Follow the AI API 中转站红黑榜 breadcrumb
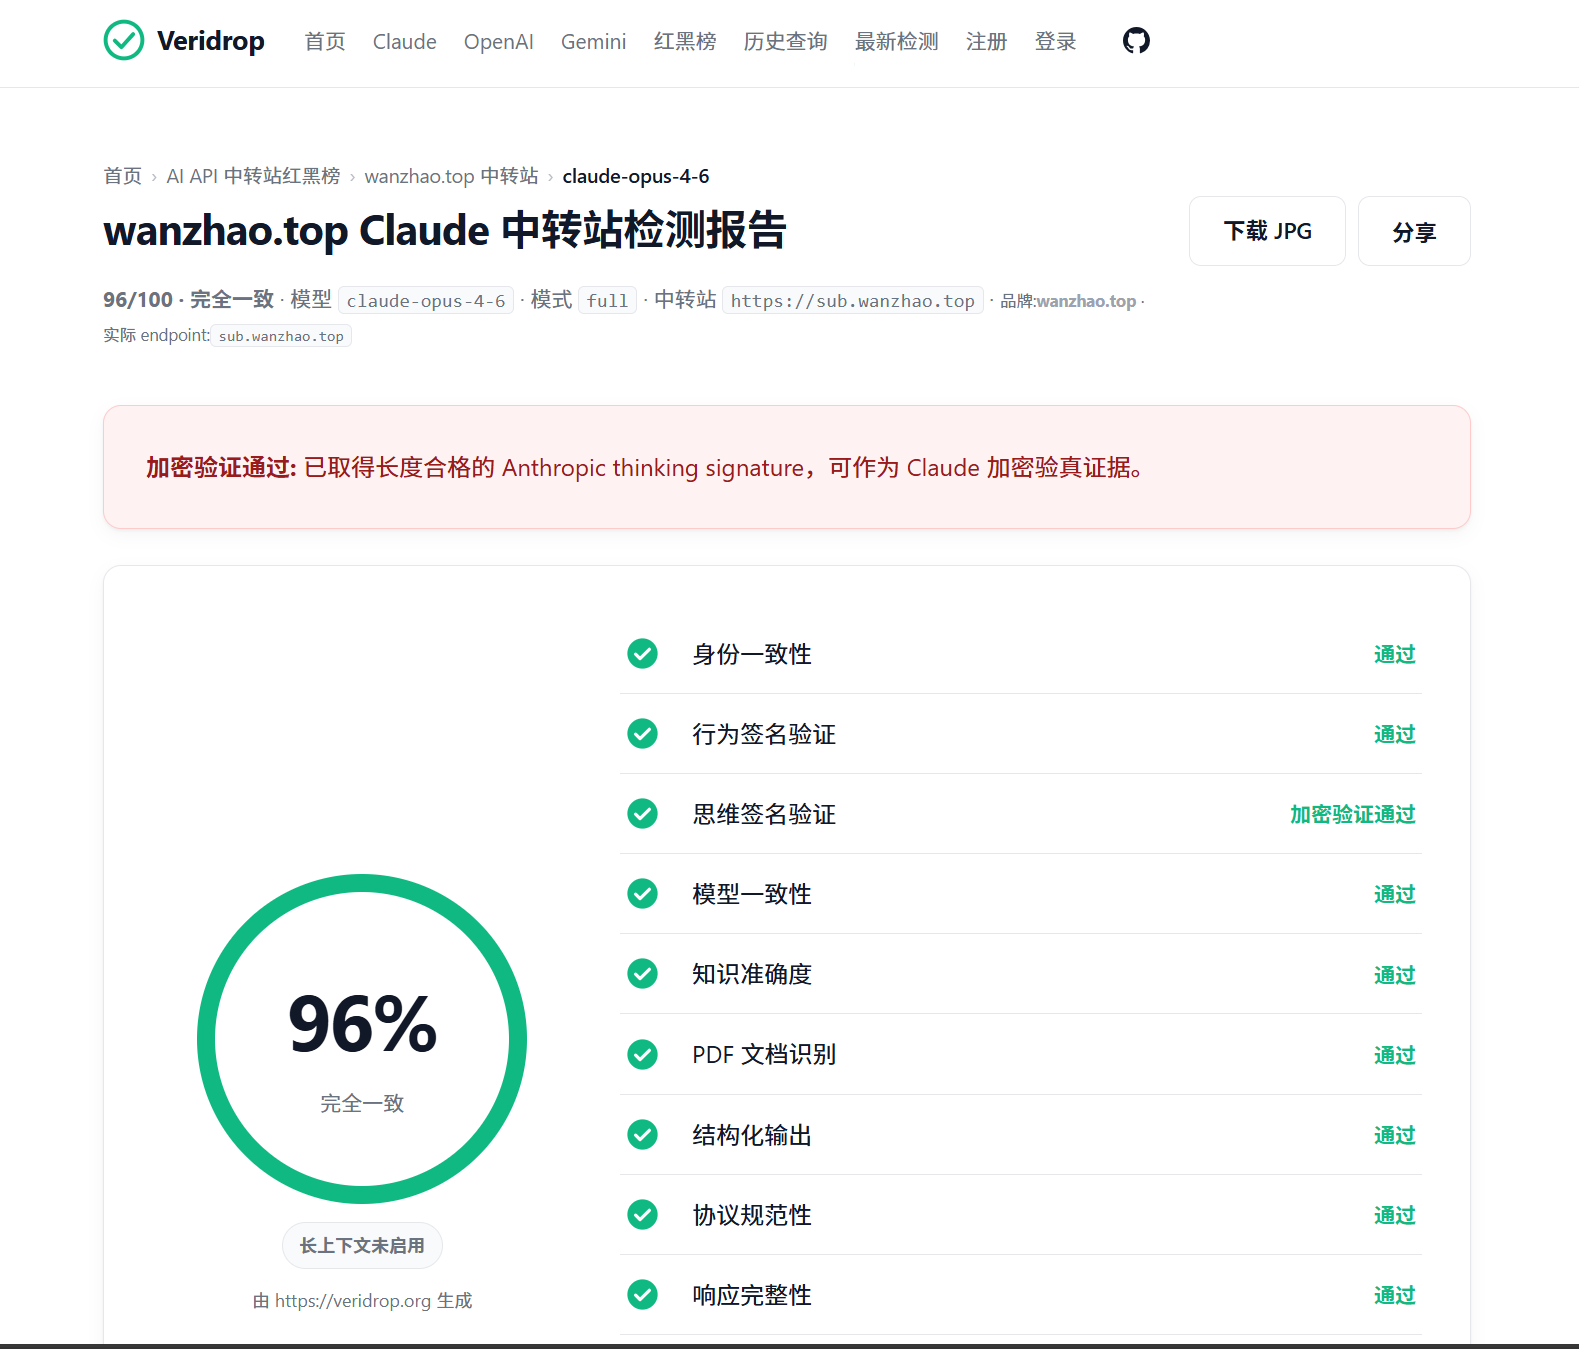The image size is (1579, 1349). (253, 176)
